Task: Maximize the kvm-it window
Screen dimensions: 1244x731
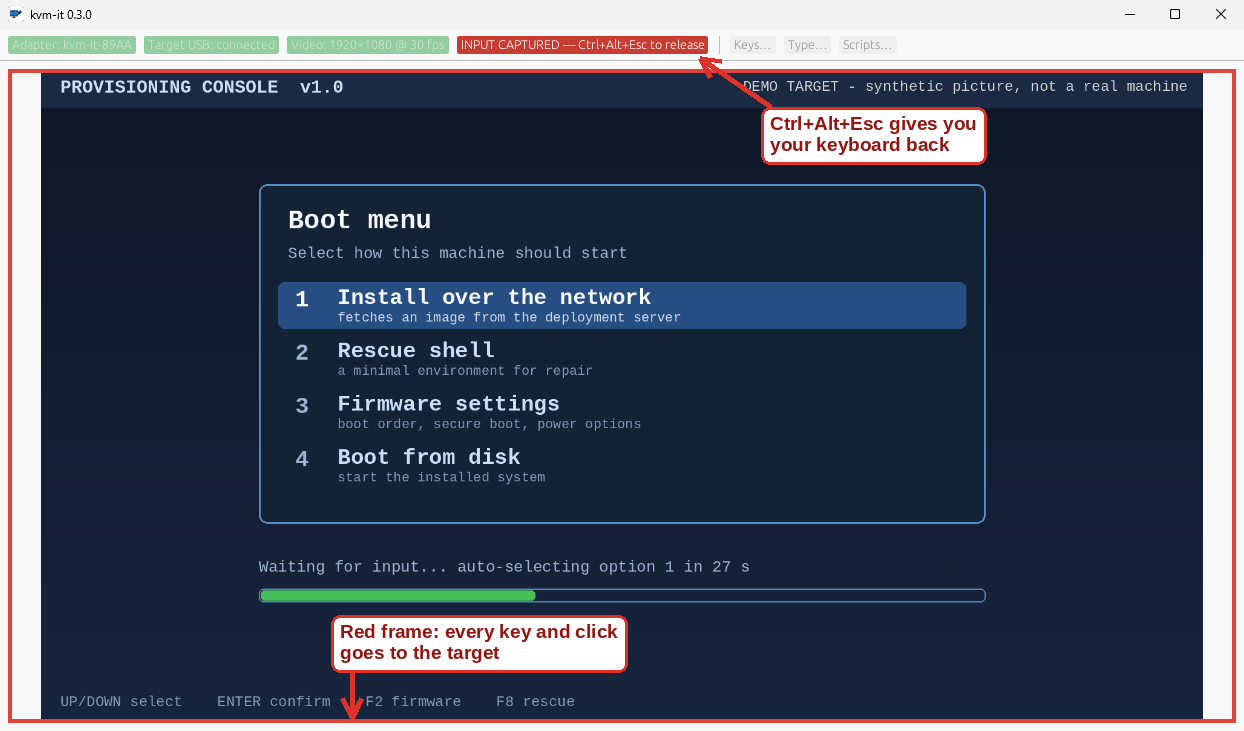Action: (x=1175, y=14)
